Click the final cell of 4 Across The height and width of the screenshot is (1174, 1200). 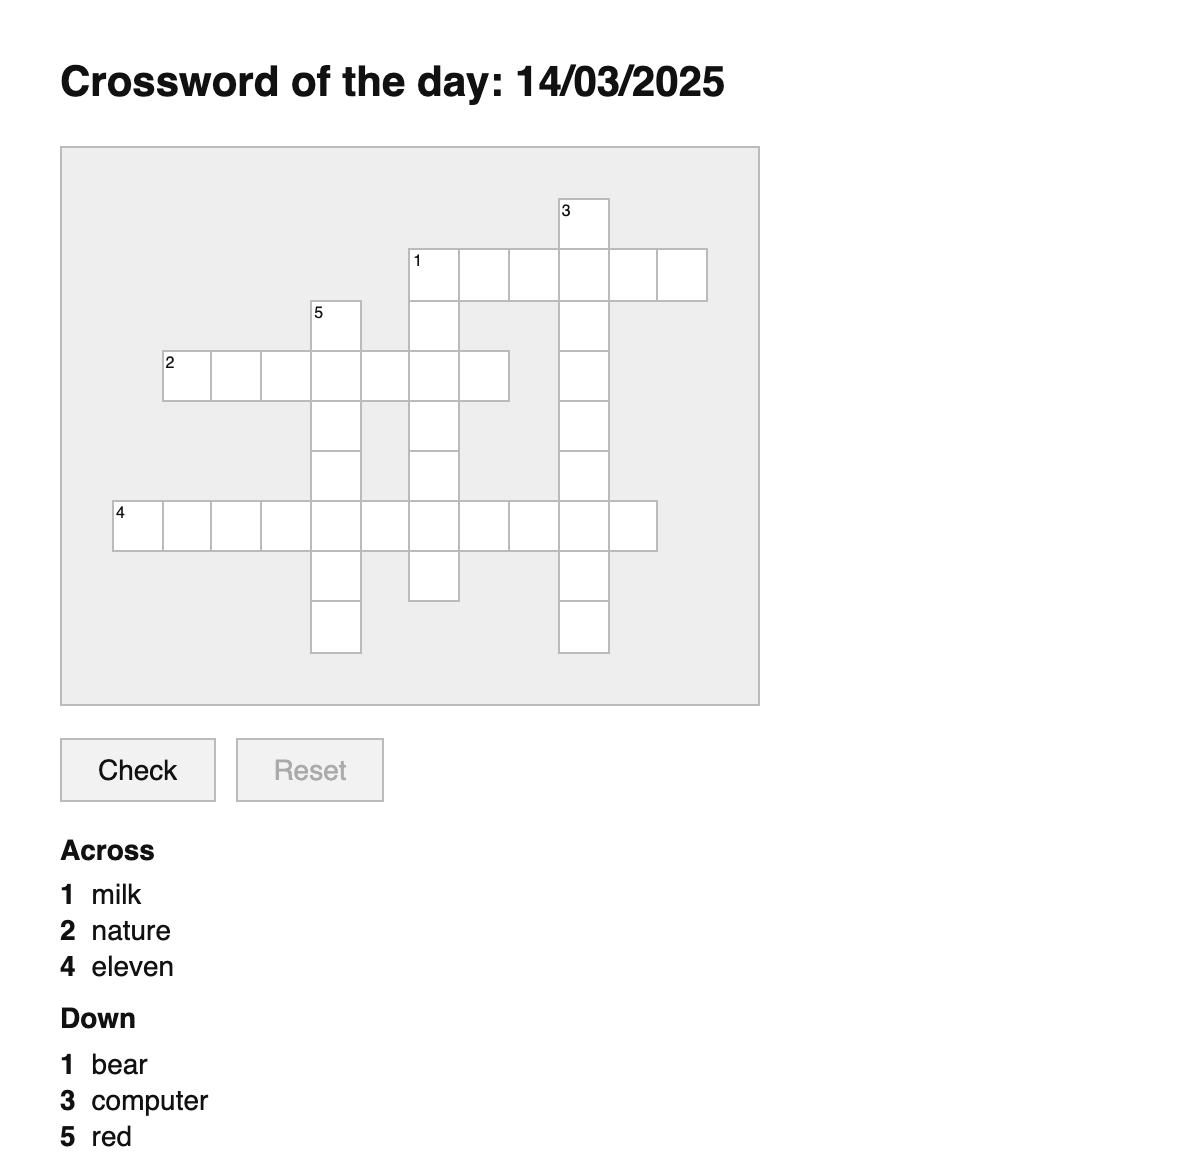(x=633, y=526)
